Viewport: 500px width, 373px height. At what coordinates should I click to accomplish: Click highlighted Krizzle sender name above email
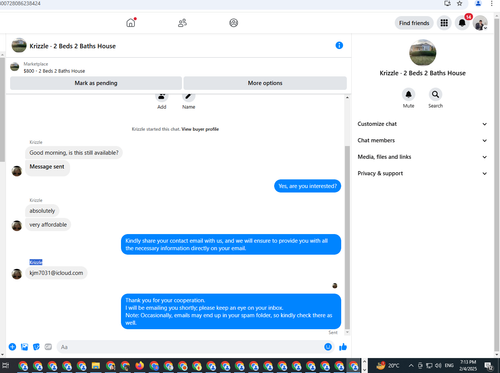36,262
